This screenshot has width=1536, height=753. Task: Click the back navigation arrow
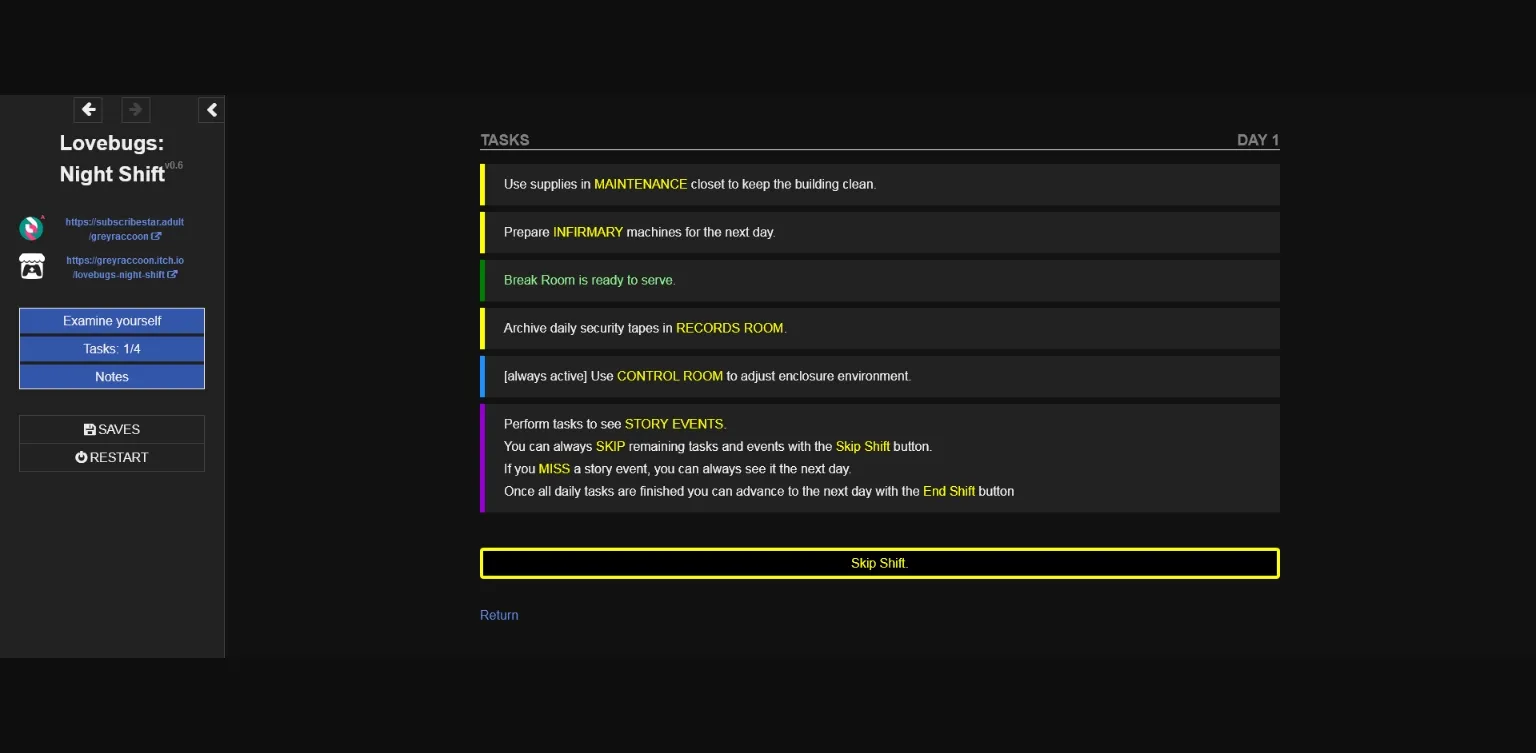(88, 110)
